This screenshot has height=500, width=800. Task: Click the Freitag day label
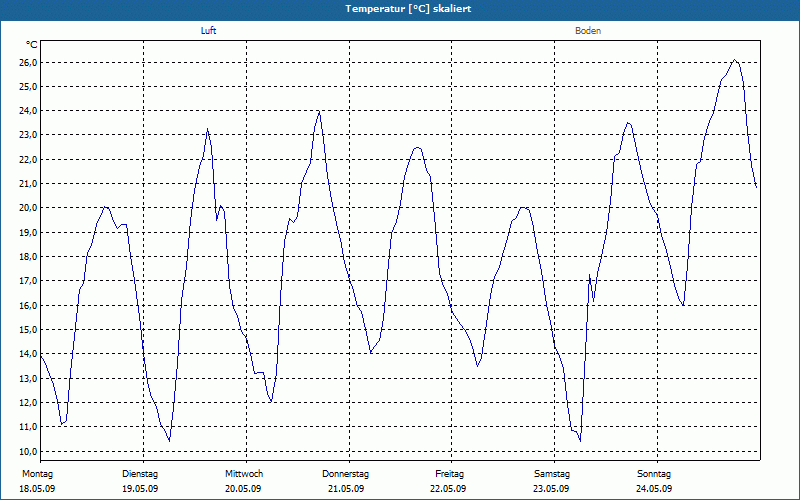(449, 474)
